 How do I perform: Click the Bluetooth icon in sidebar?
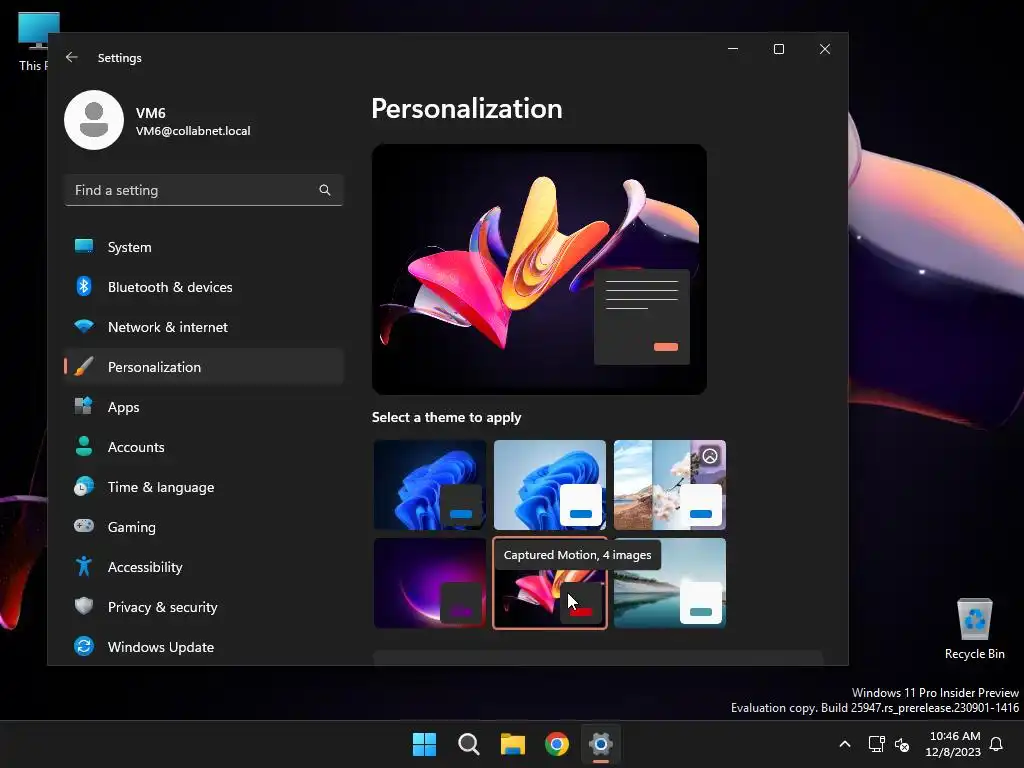[84, 286]
